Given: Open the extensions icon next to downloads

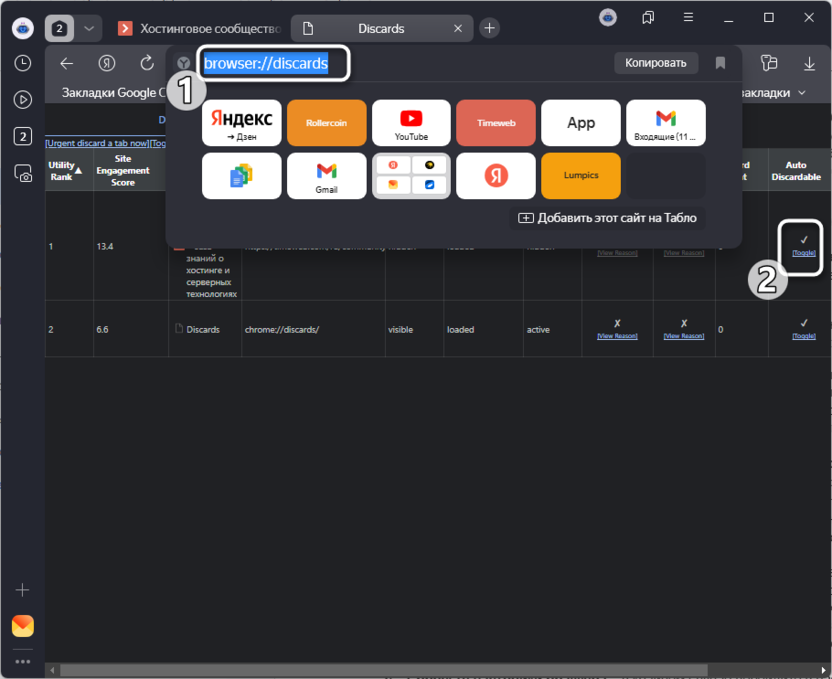Looking at the screenshot, I should 769,63.
